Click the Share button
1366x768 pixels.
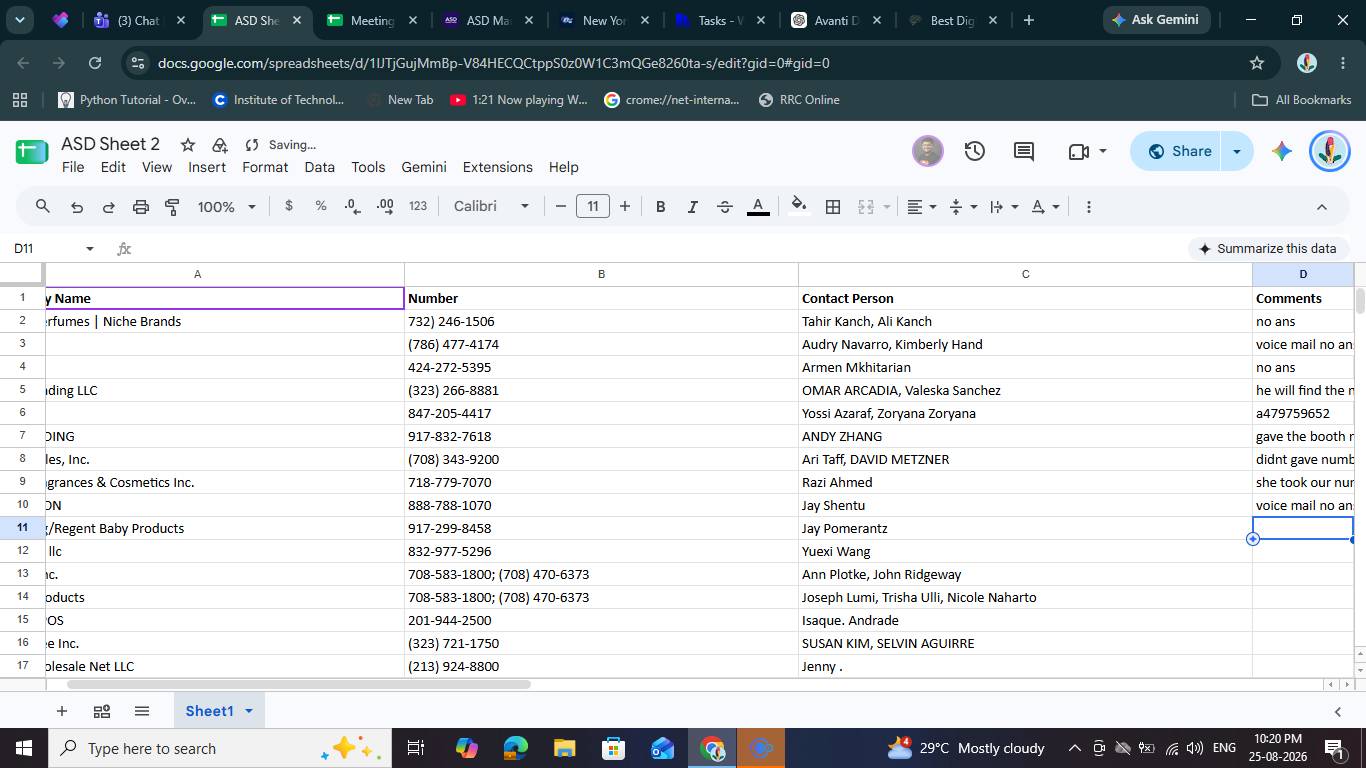(x=1179, y=151)
